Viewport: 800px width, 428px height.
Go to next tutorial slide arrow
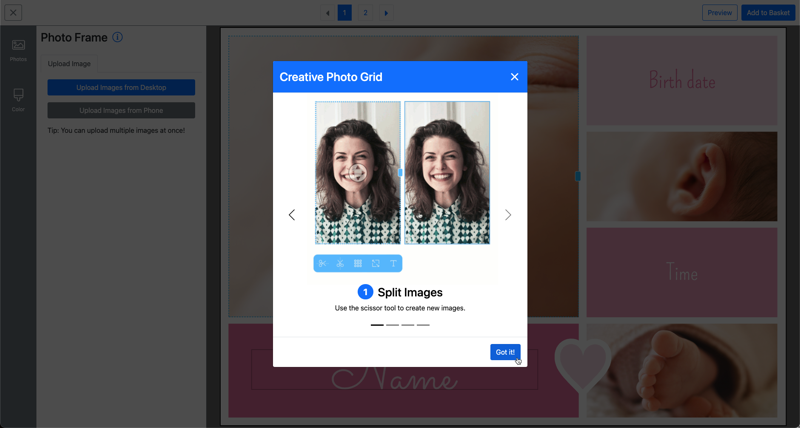pos(508,215)
